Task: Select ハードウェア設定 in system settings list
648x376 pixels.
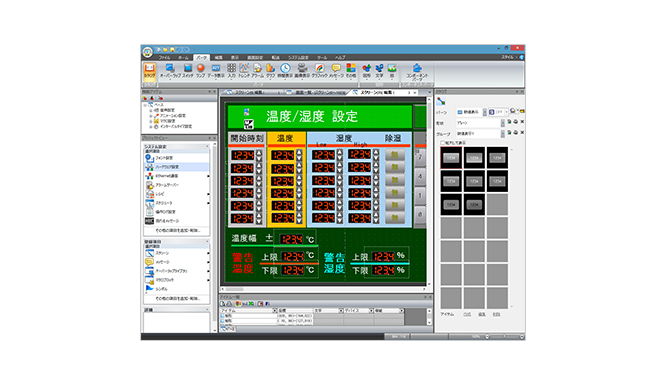Action: pos(177,167)
